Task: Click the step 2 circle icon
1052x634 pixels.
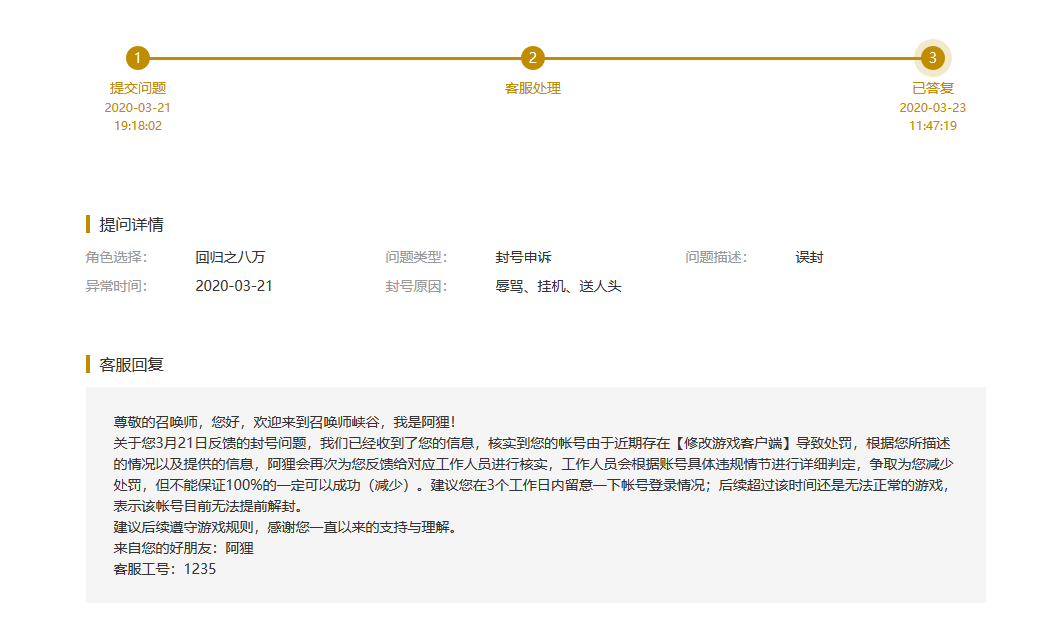Action: pyautogui.click(x=533, y=58)
